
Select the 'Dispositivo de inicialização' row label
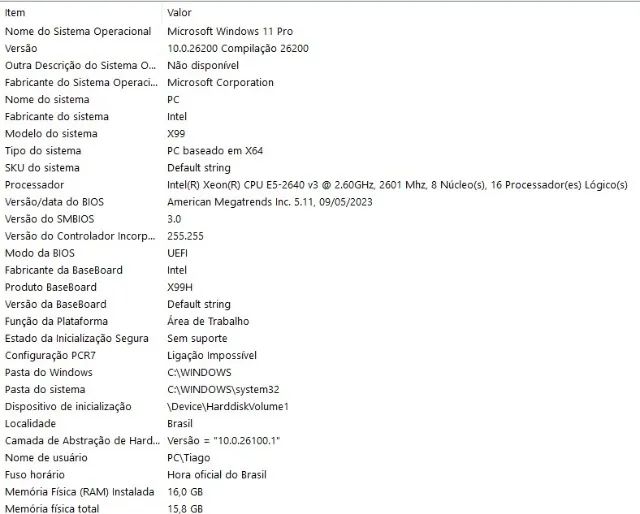coord(68,407)
